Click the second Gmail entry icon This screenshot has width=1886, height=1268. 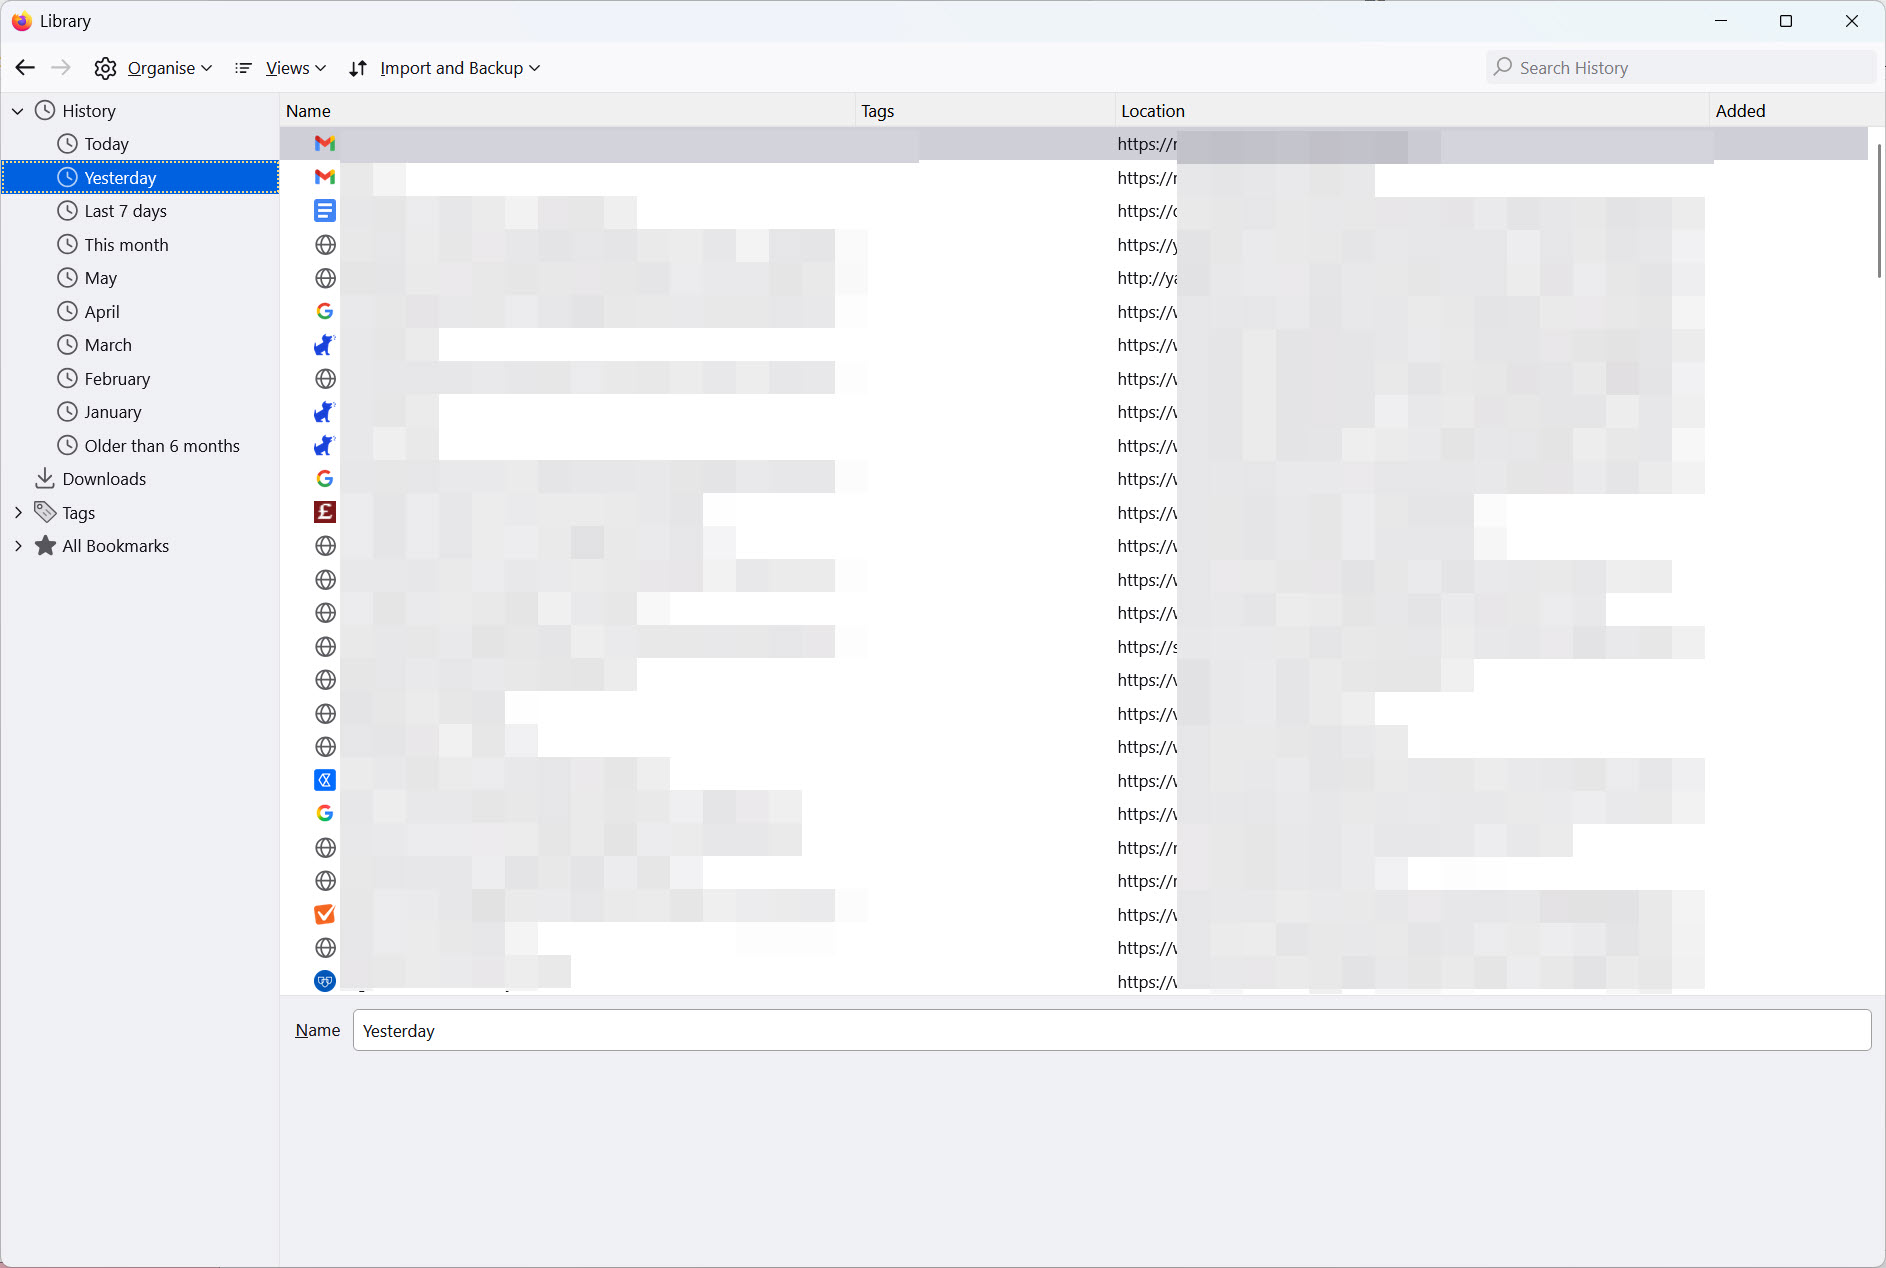(x=325, y=177)
